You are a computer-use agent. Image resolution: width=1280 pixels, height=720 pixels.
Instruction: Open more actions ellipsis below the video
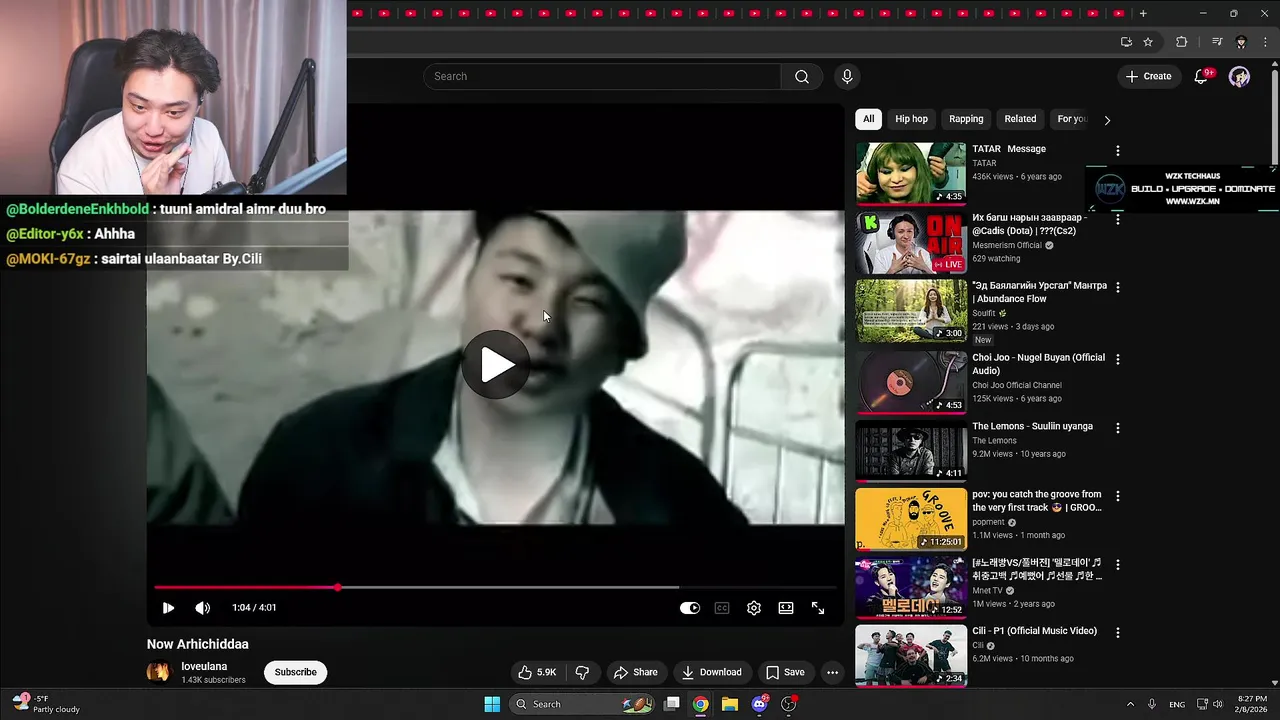[832, 672]
